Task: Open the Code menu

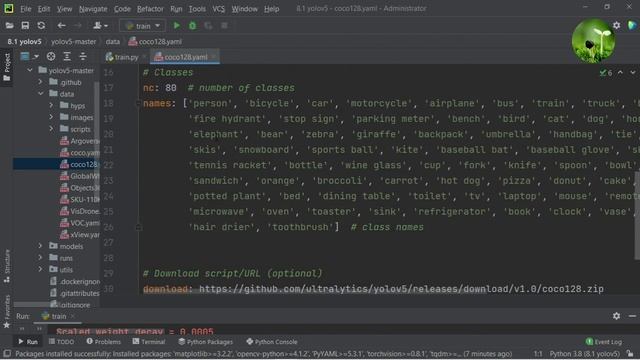Action: point(122,9)
